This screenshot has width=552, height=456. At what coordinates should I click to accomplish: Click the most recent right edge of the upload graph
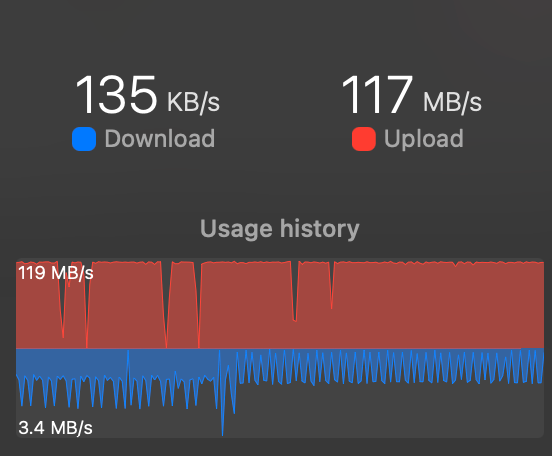tap(541, 305)
